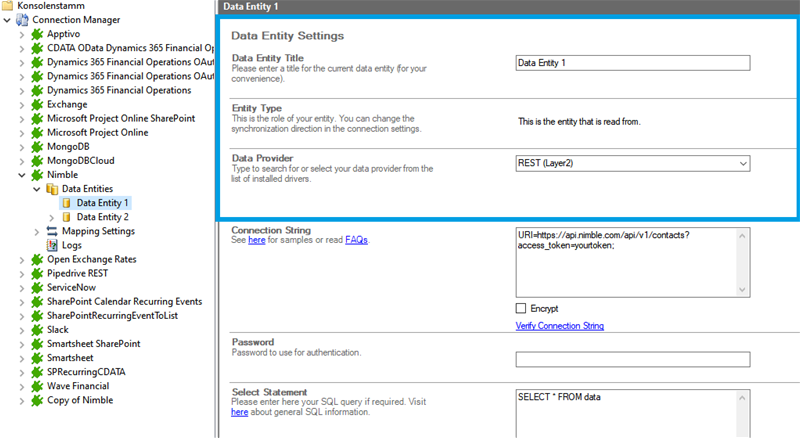Click the Pipedrive REST connection icon
The height and width of the screenshot is (438, 800).
[37, 273]
